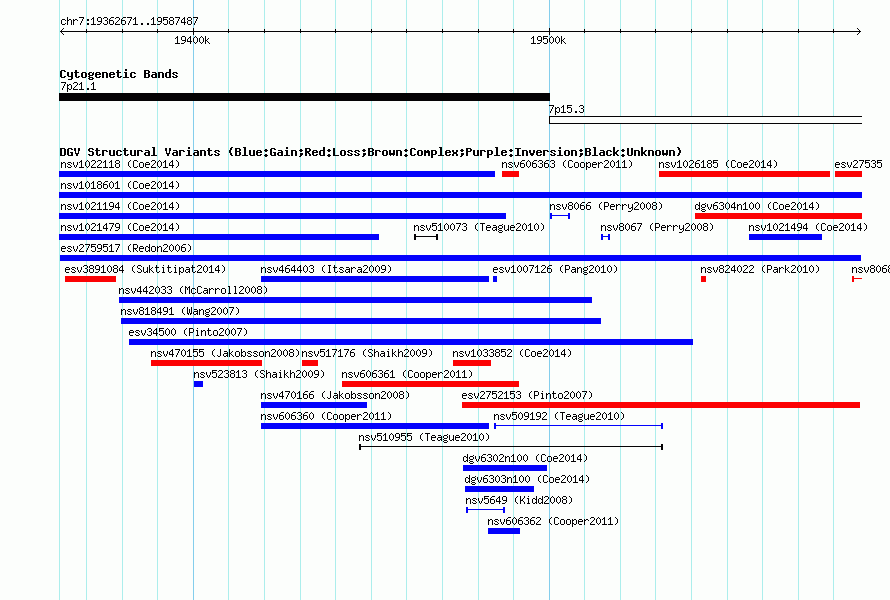The image size is (890, 600).
Task: Click the black bracket under nsv510073
Action: click(x=426, y=237)
